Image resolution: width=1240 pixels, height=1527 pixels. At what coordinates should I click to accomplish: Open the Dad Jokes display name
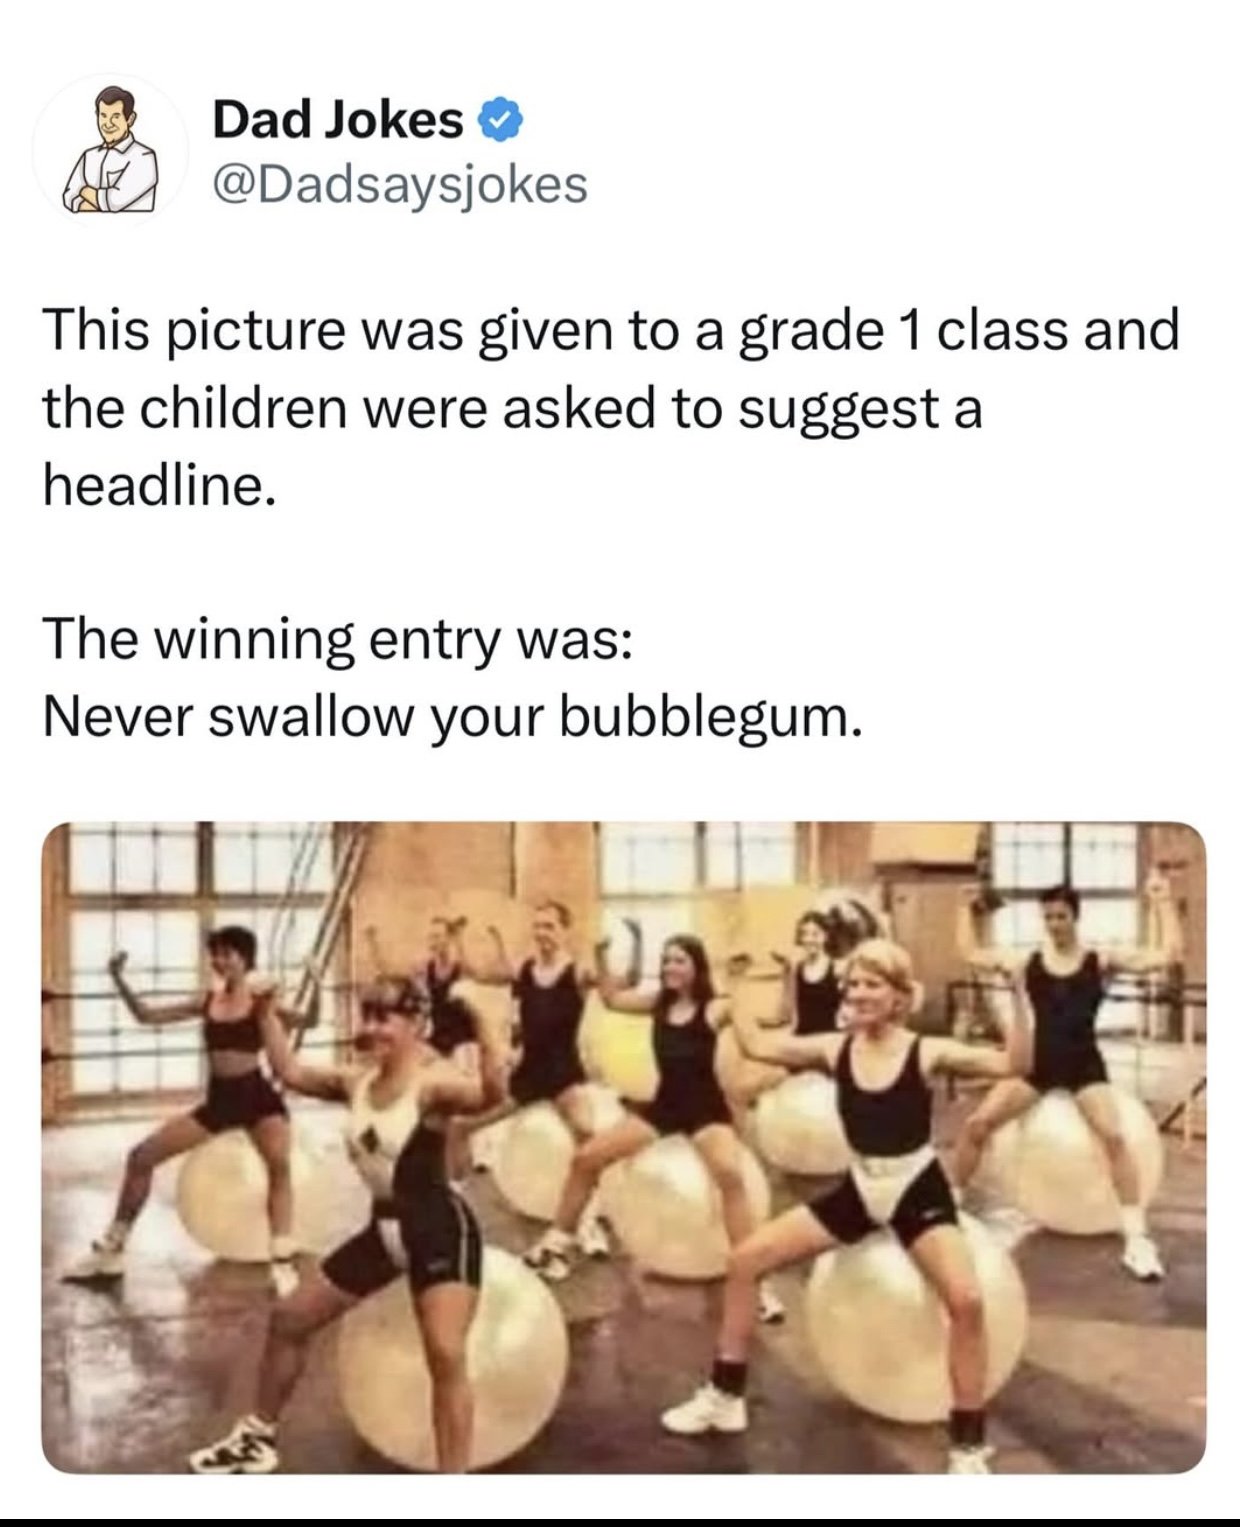(x=338, y=120)
